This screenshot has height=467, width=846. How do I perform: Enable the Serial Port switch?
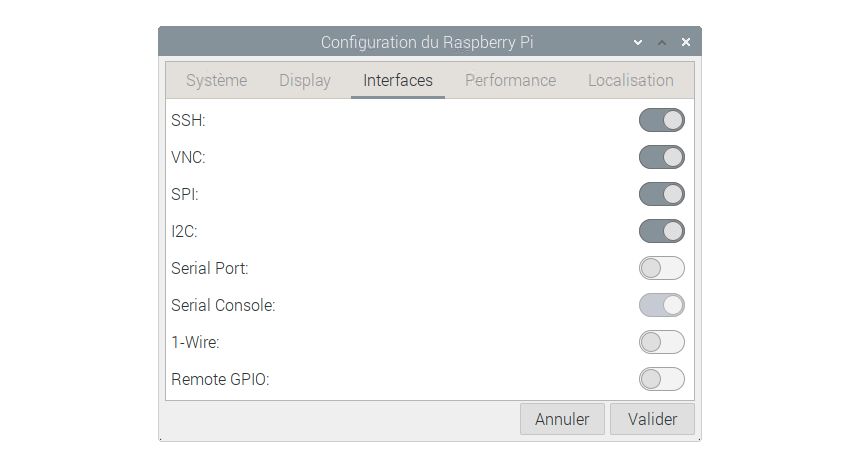661,268
